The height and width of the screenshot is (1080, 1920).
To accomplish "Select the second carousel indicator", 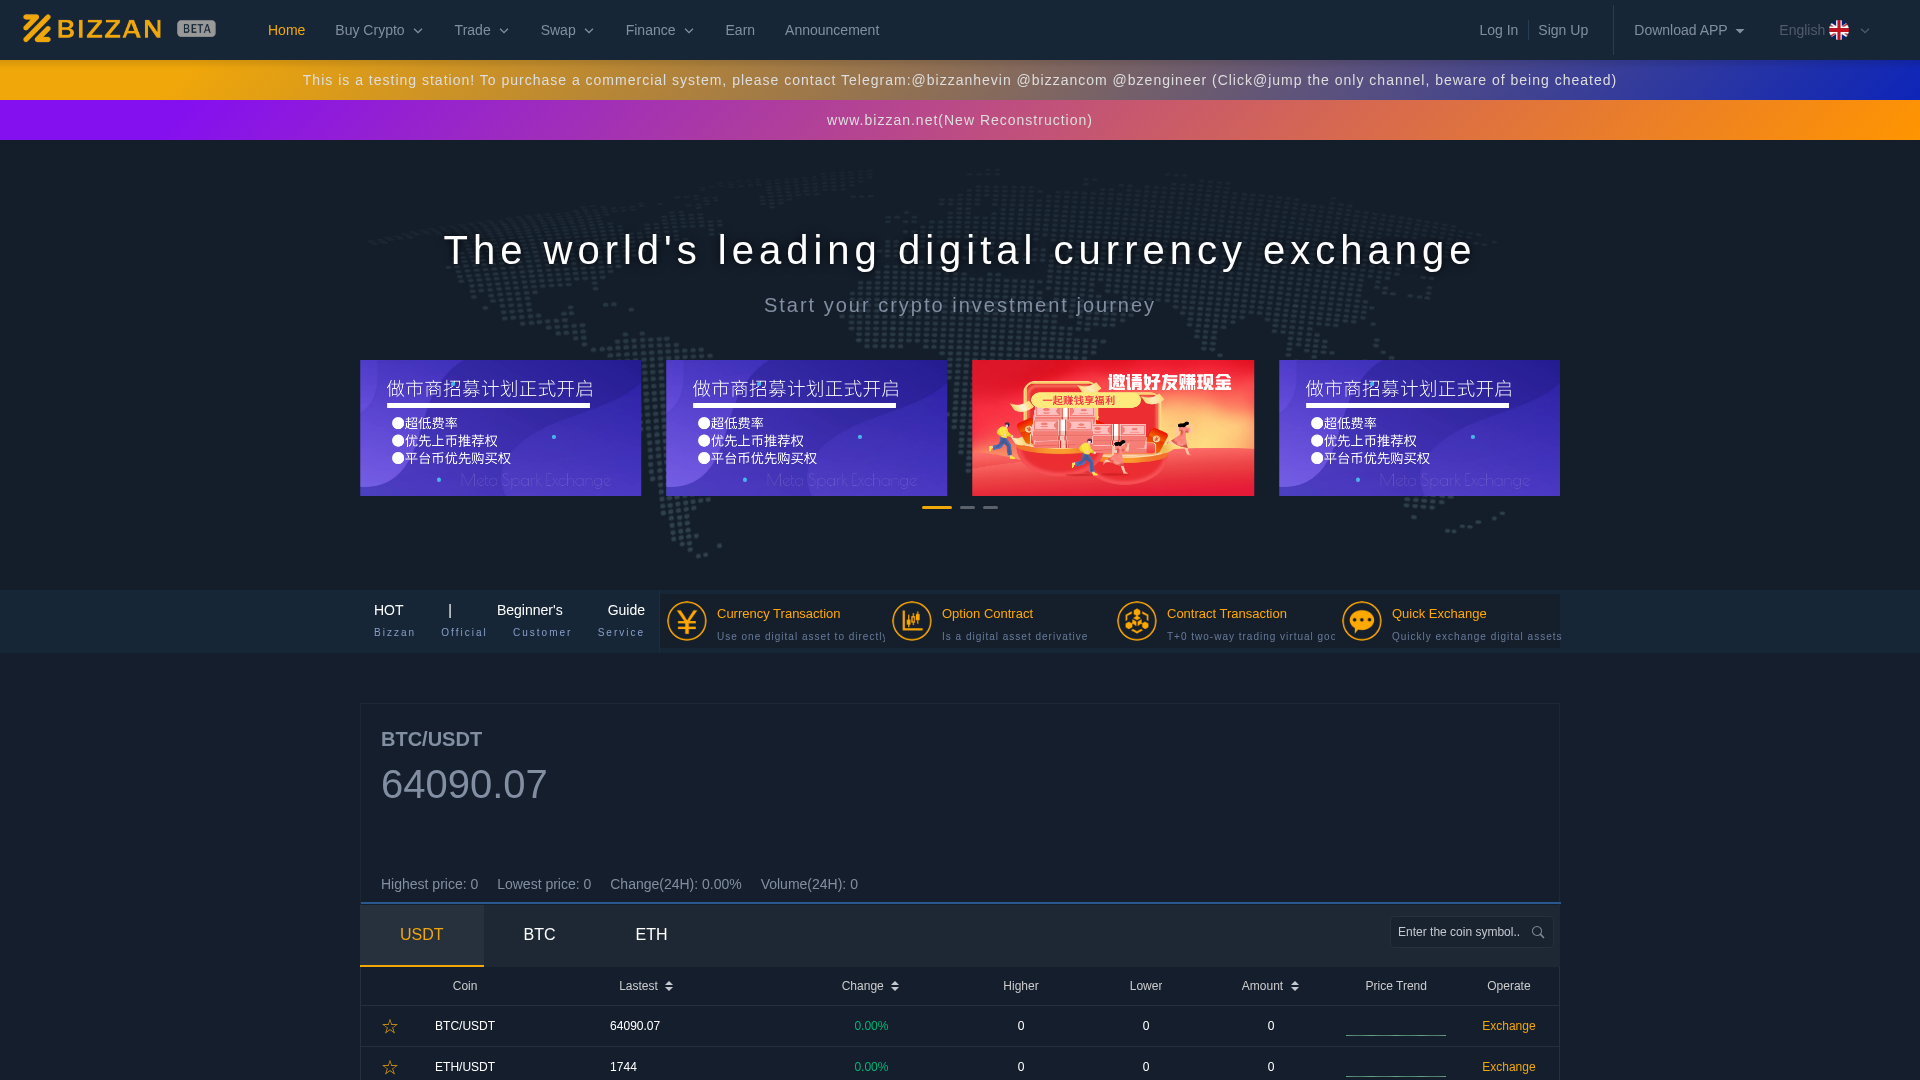I will click(967, 508).
